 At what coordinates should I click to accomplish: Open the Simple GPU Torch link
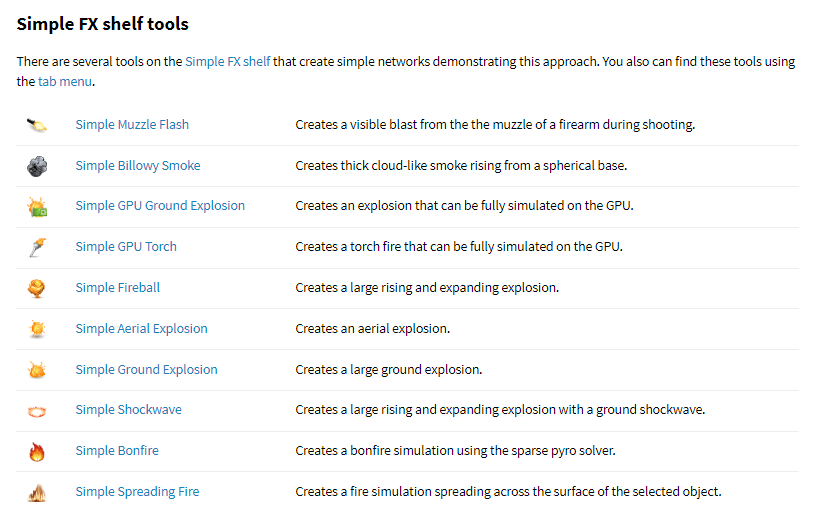[x=126, y=247]
